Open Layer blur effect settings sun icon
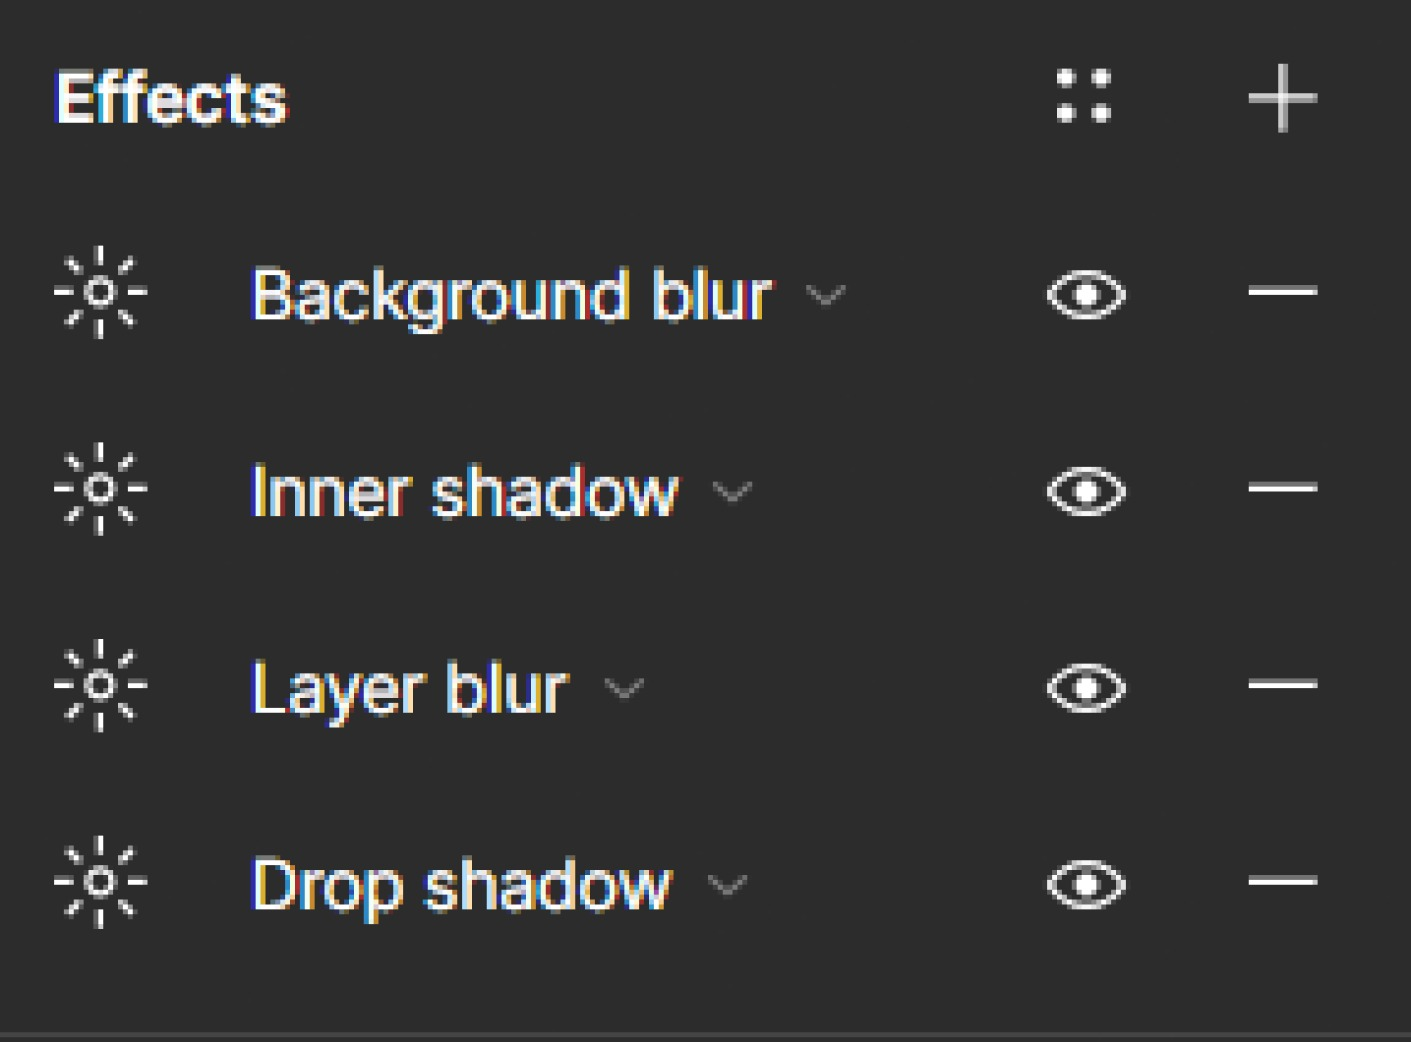1411x1042 pixels. click(x=100, y=685)
